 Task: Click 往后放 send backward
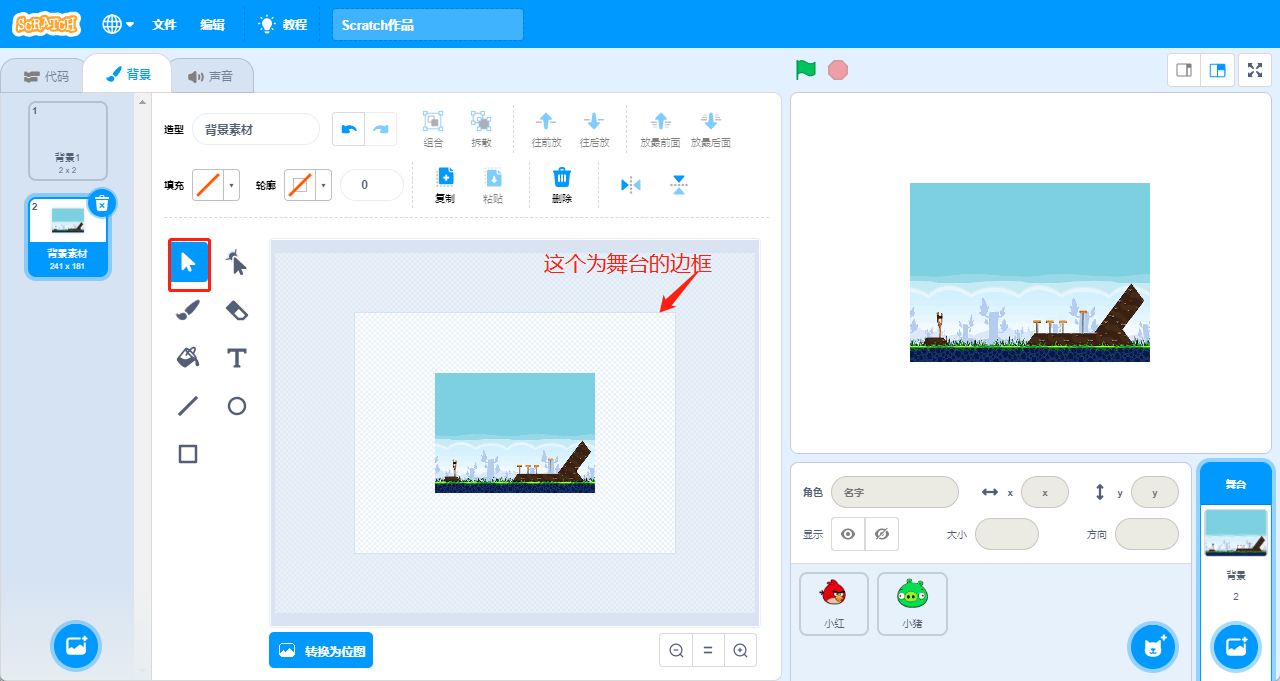tap(594, 129)
